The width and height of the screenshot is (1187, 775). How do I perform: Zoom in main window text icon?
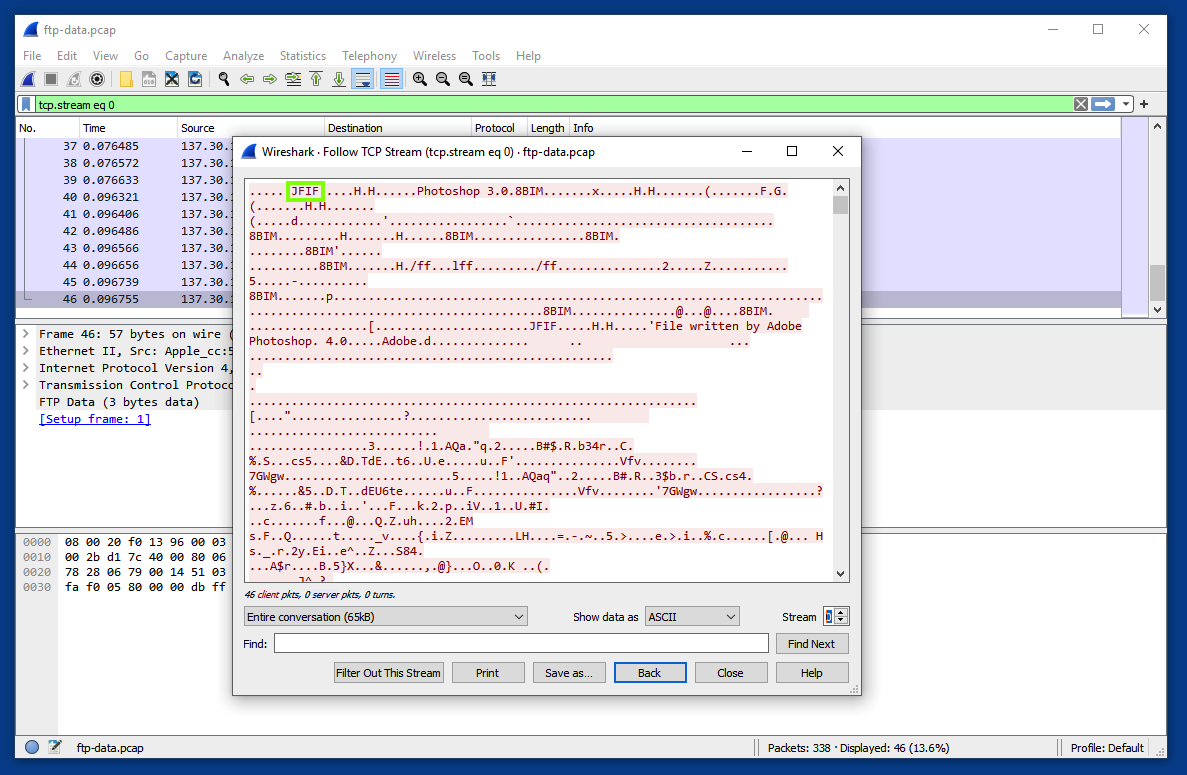[x=420, y=79]
